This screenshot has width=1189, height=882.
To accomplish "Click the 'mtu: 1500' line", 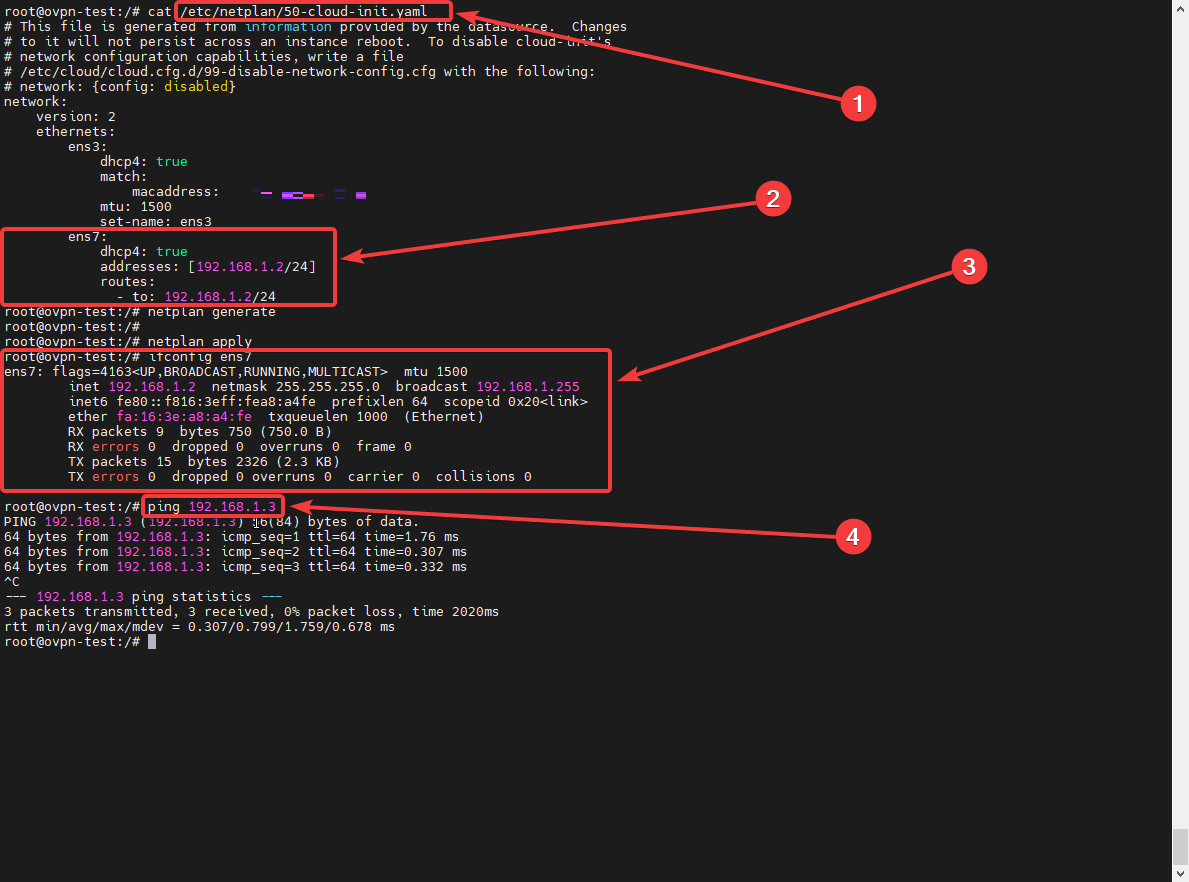I will [x=136, y=206].
